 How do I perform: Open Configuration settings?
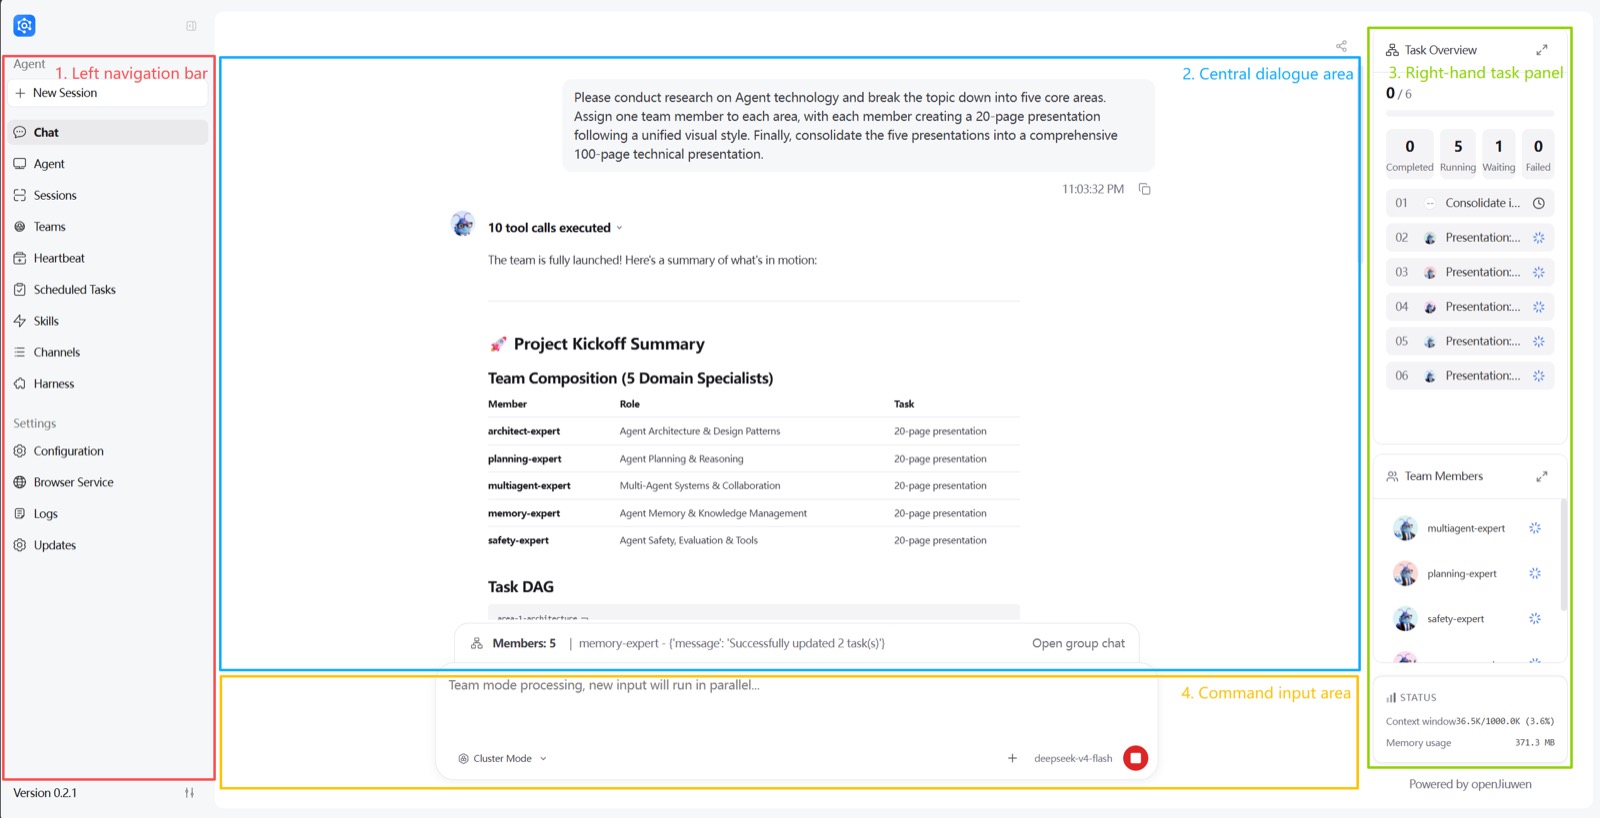tap(109, 451)
